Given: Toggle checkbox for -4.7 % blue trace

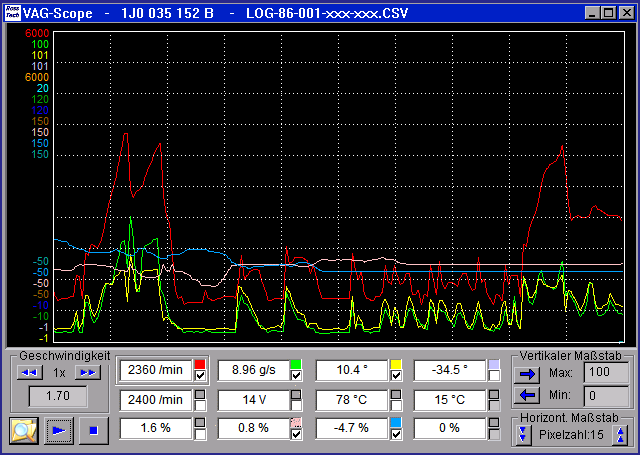Looking at the screenshot, I should pos(396,434).
